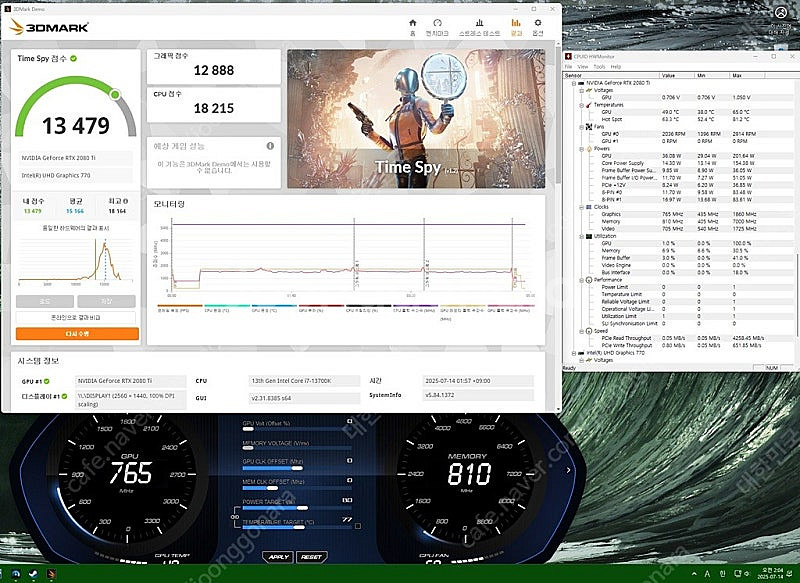Collapse the NVIDIA Voltages tree node in HWMonitor
The image size is (800, 583).
pyautogui.click(x=581, y=90)
